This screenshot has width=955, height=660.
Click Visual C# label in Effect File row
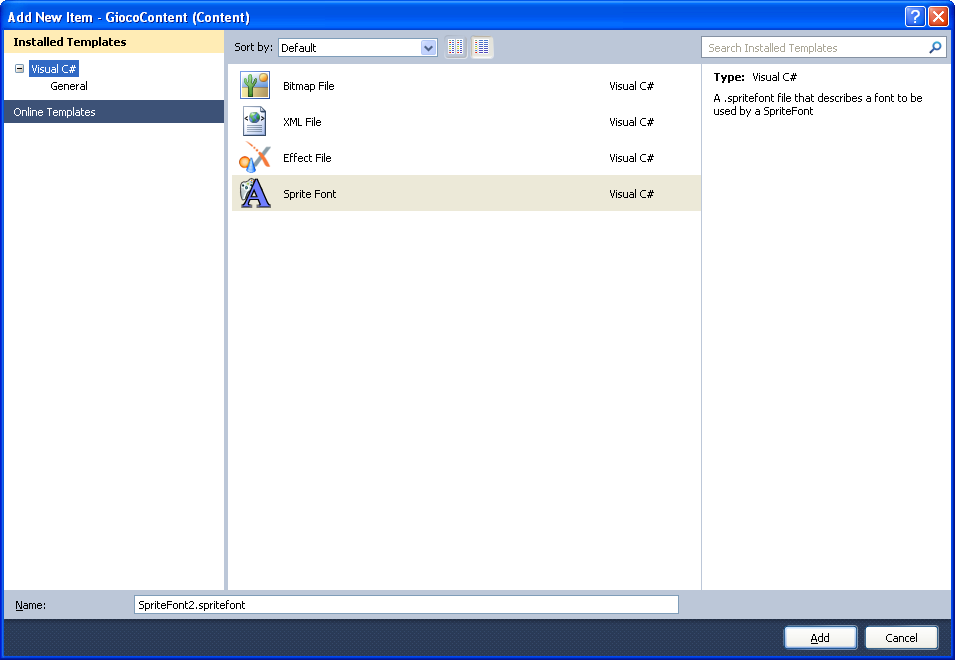point(632,158)
